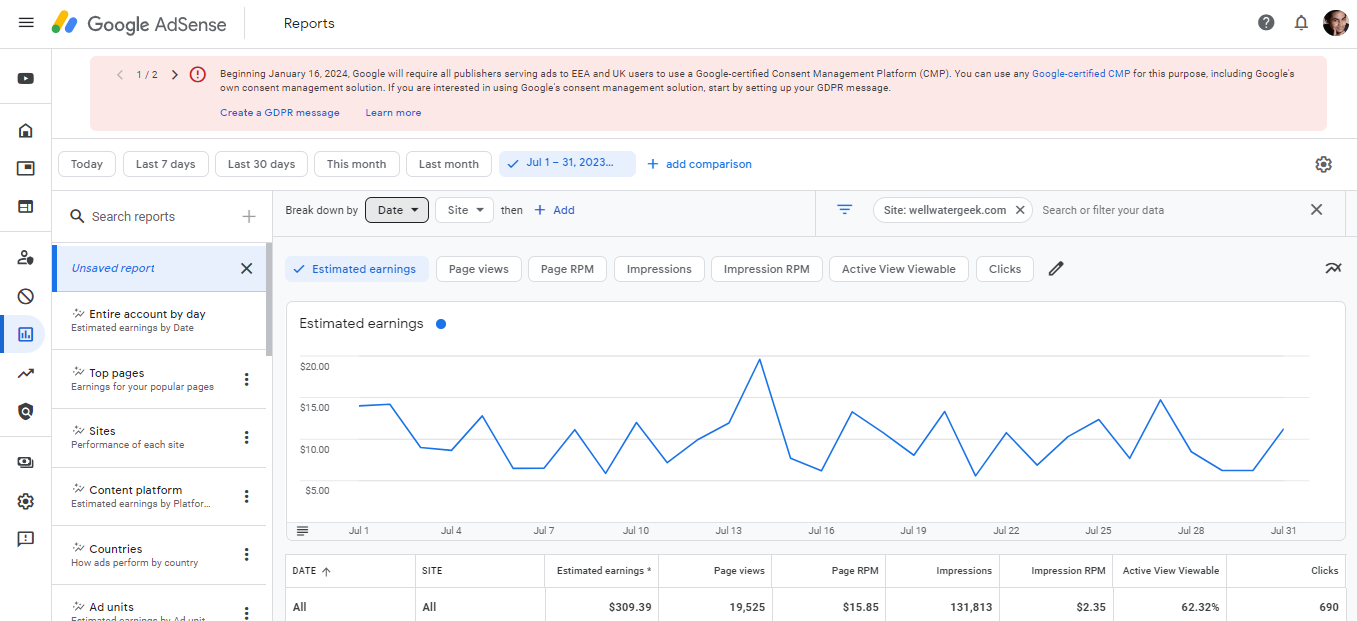Open the Entire account by day report

click(x=160, y=320)
